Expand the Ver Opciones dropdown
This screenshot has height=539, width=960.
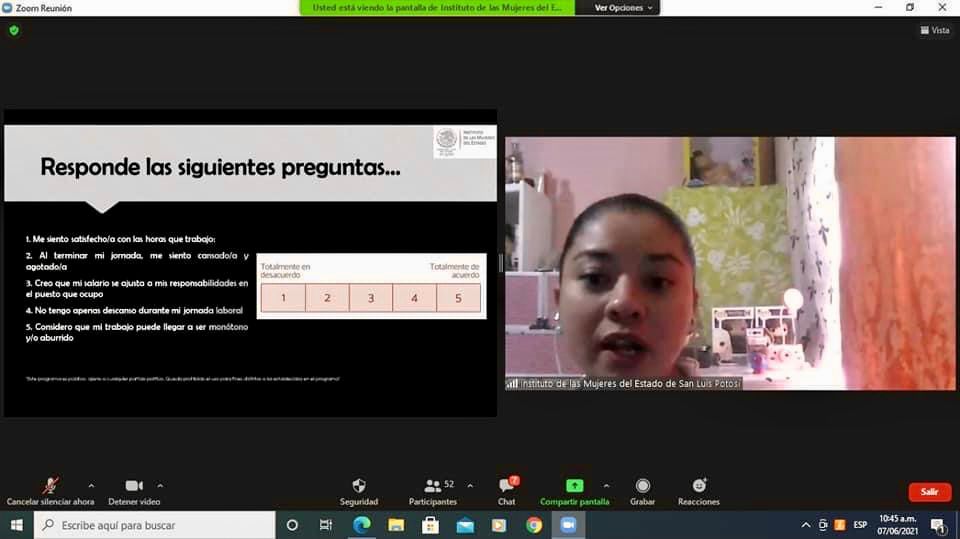pyautogui.click(x=624, y=8)
